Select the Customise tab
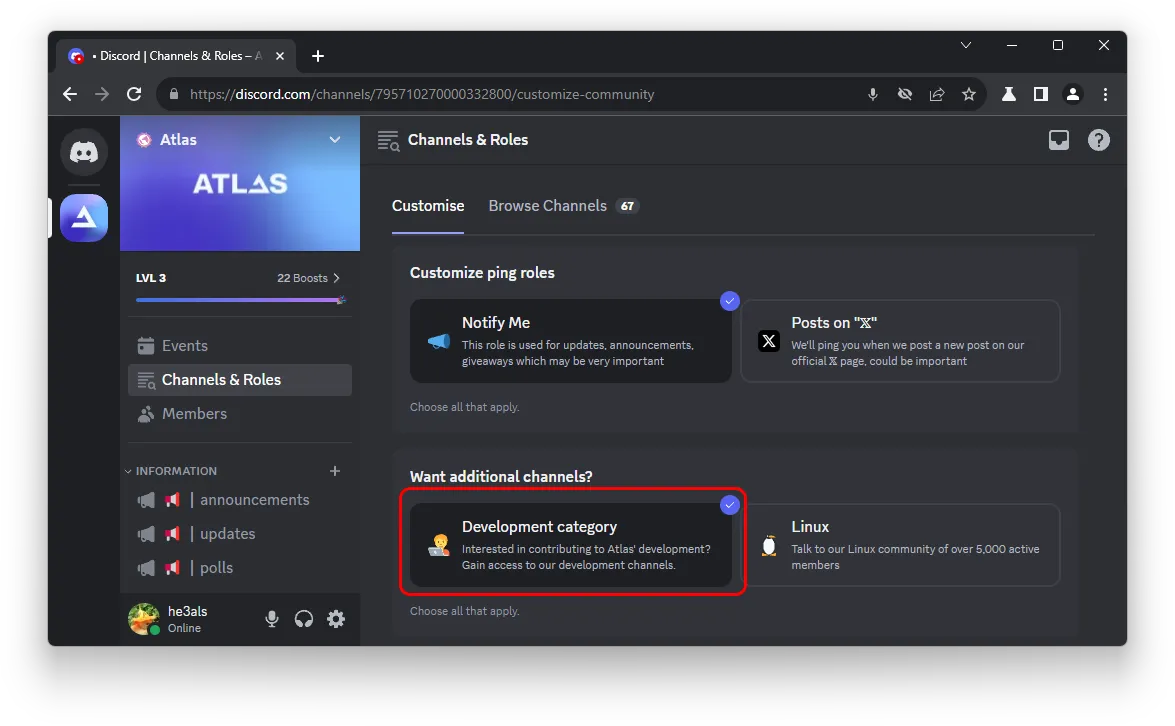The image size is (1175, 726). 428,205
